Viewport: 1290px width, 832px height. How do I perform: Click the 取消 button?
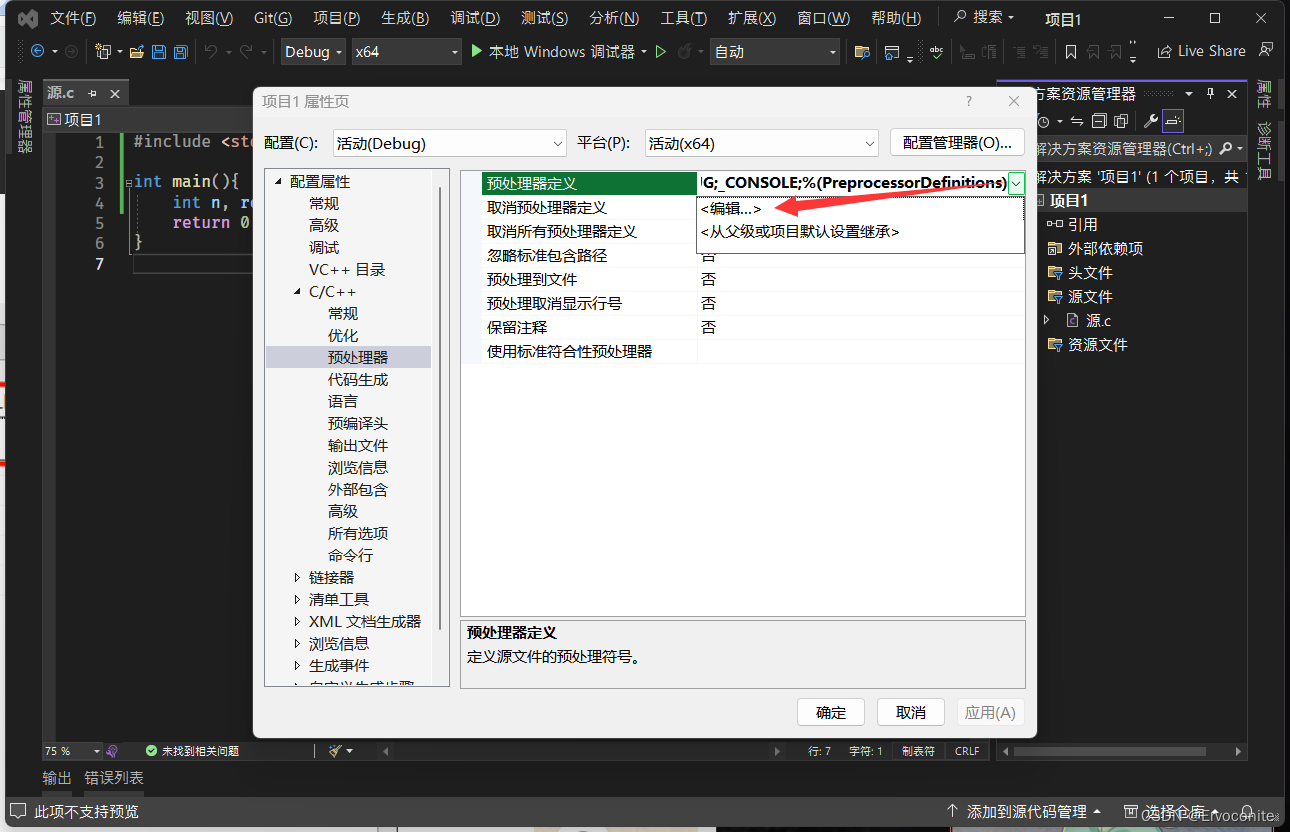click(x=911, y=712)
